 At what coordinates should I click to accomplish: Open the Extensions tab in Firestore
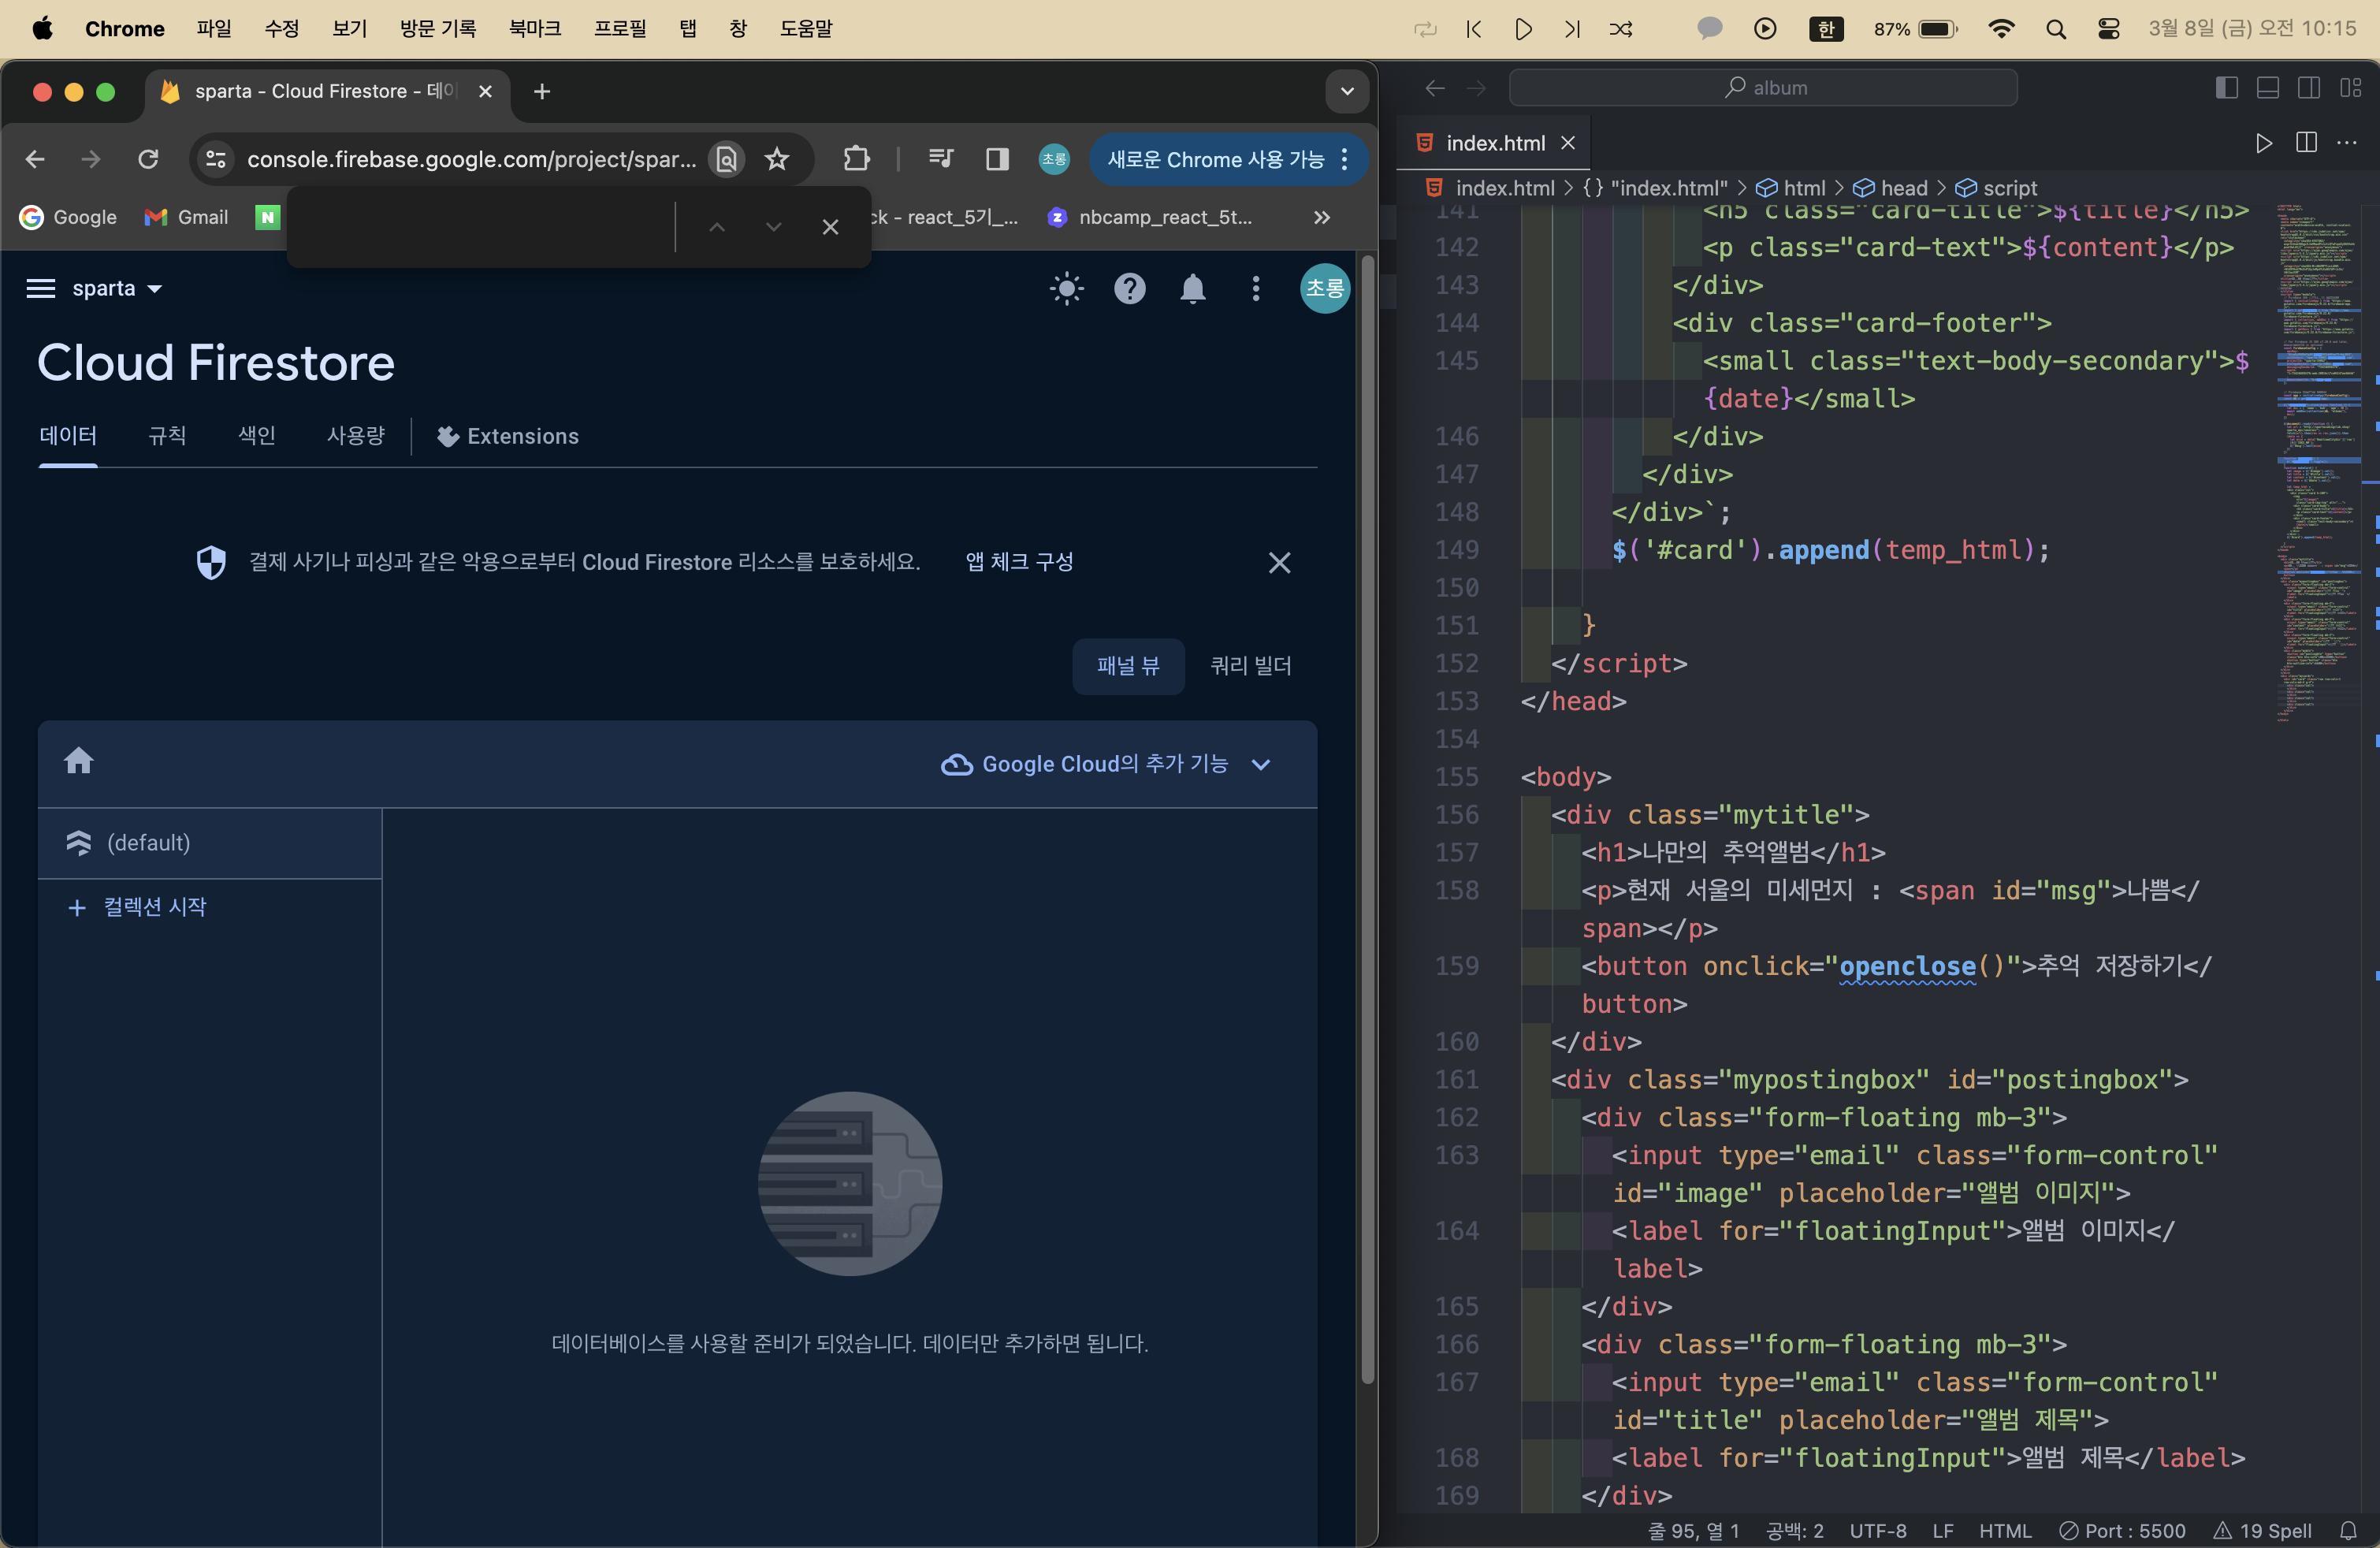508,436
